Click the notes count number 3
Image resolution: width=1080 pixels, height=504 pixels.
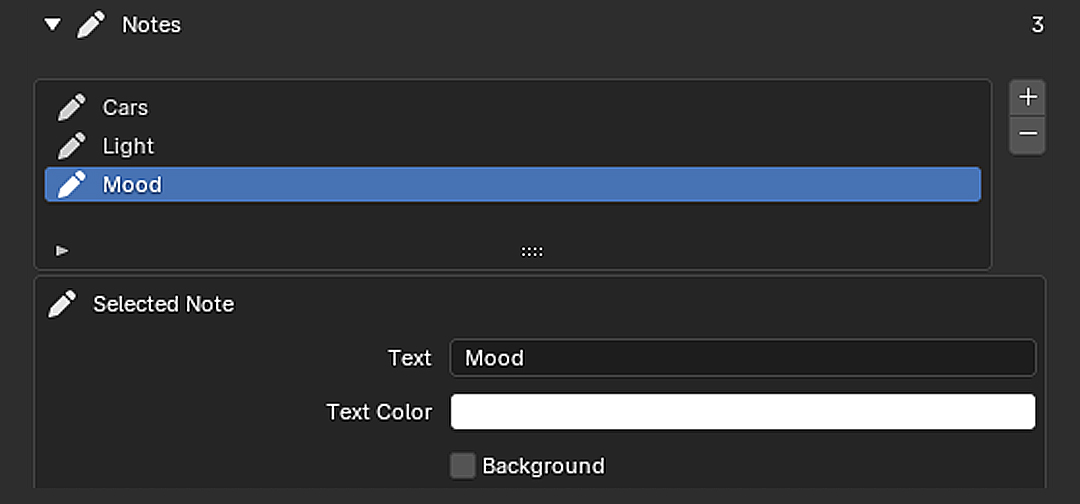(1037, 25)
